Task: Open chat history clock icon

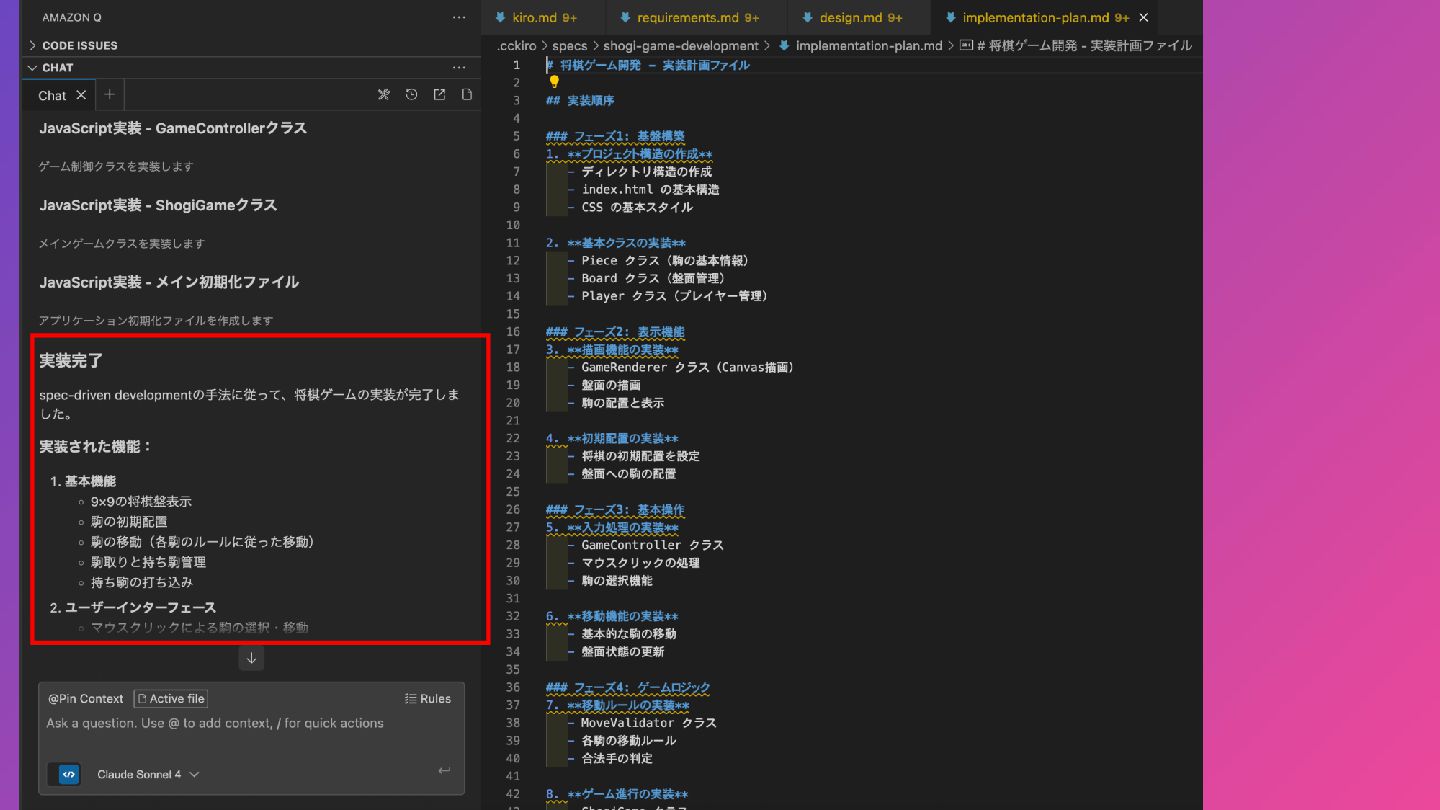Action: point(411,95)
